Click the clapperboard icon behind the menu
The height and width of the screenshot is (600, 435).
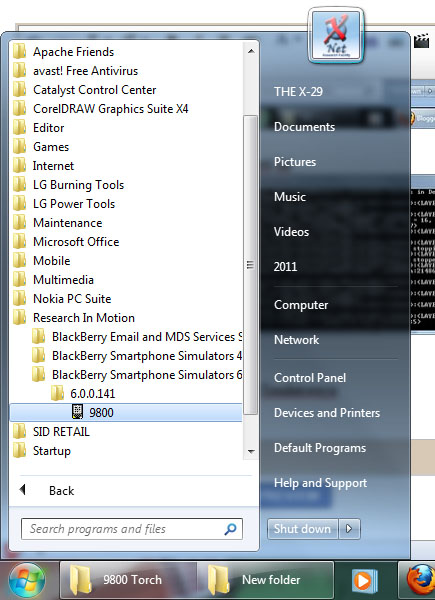pyautogui.click(x=422, y=40)
